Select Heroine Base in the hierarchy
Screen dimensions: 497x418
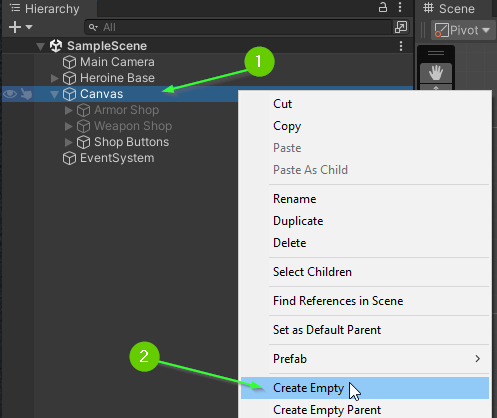[117, 78]
